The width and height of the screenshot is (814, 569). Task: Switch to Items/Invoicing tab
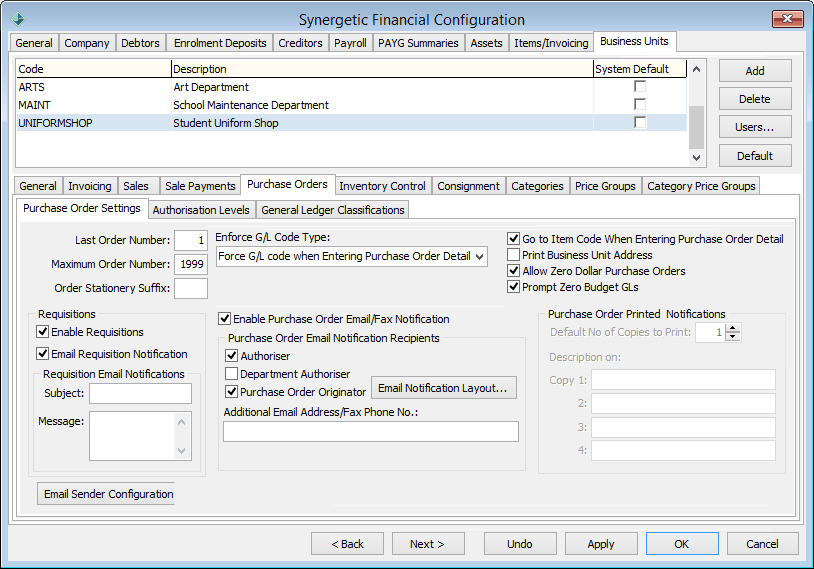pyautogui.click(x=551, y=43)
